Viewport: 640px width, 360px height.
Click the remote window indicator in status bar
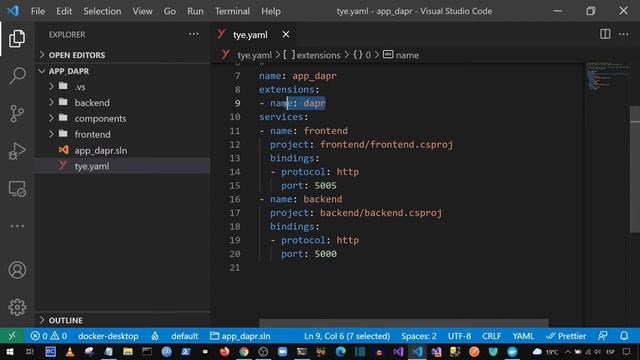[x=12, y=336]
